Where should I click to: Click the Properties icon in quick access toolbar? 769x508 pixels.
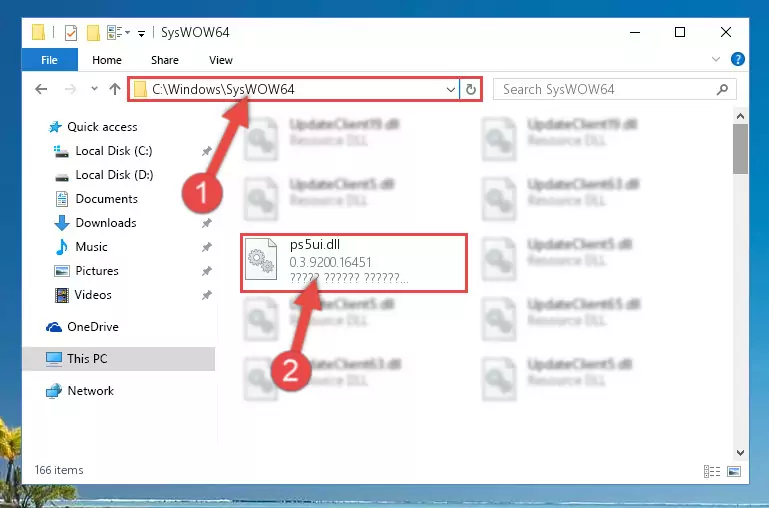(x=71, y=33)
